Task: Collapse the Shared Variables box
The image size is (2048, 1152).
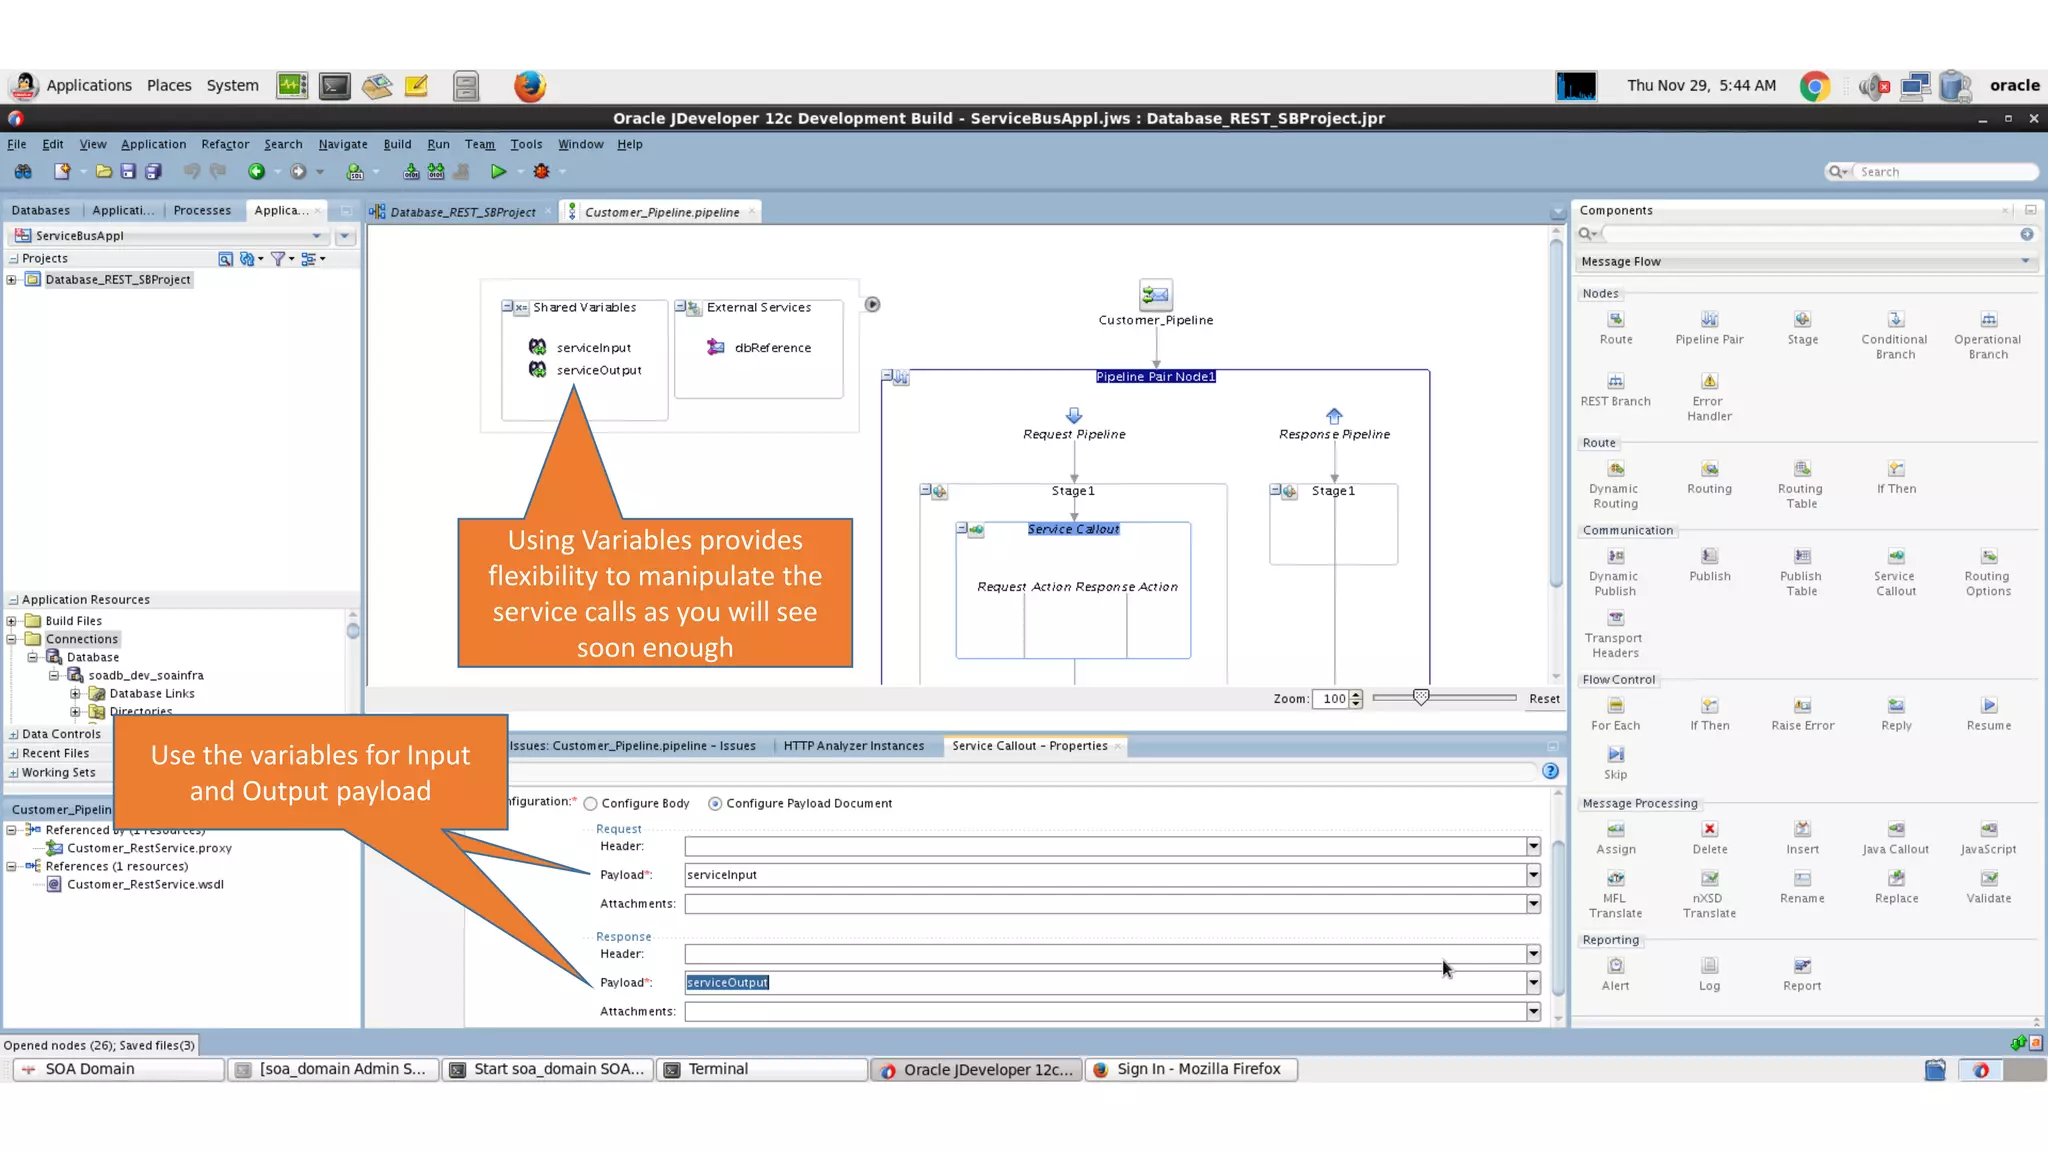Action: click(508, 307)
